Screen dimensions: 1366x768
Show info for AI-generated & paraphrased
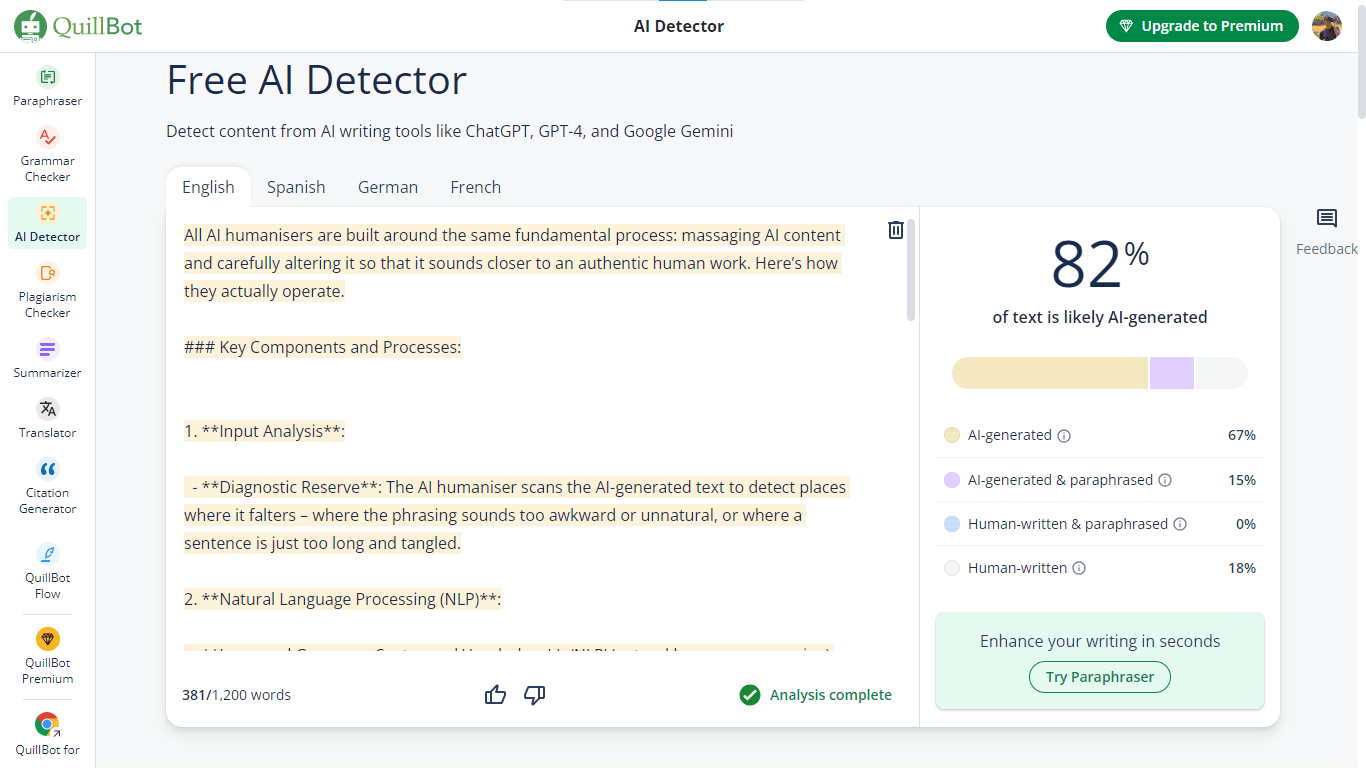(x=1165, y=480)
